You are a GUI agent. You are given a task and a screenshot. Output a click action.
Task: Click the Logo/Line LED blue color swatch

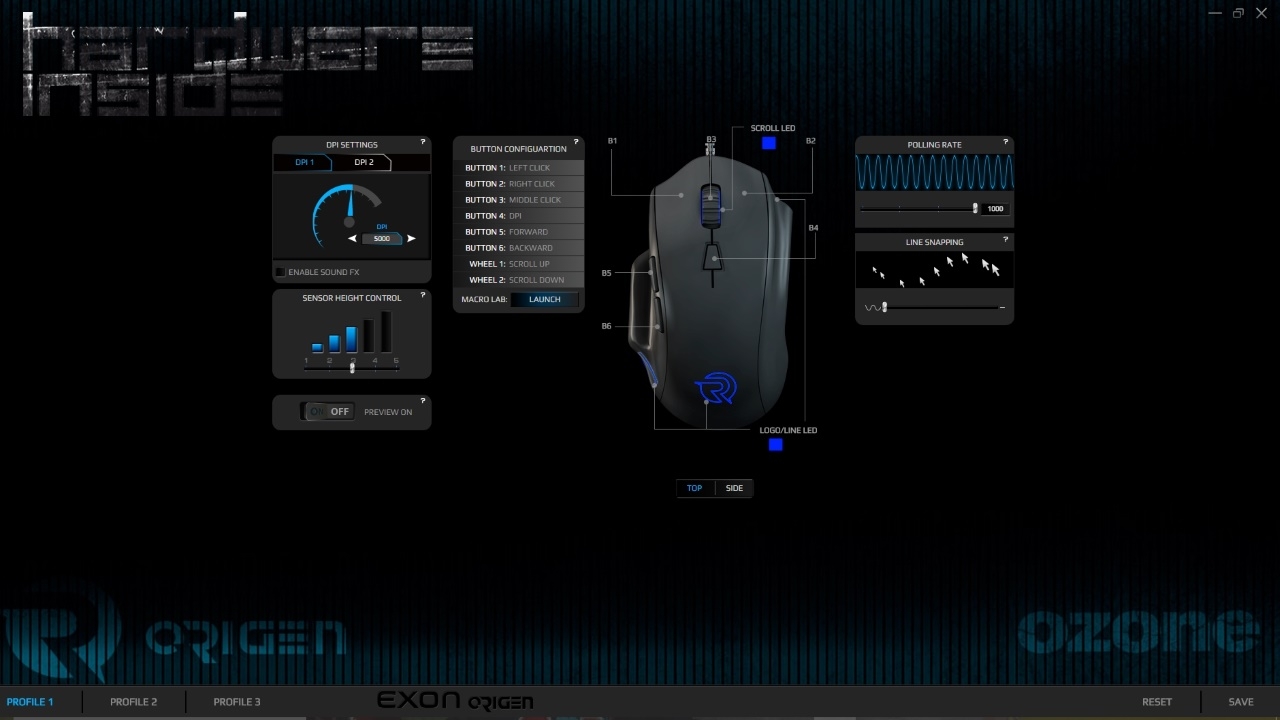[775, 444]
